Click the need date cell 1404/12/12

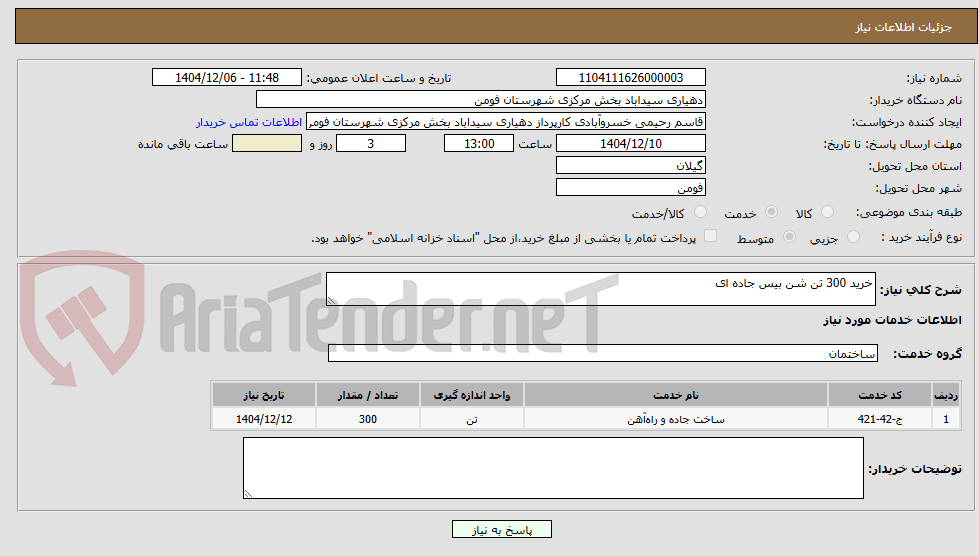click(x=263, y=419)
